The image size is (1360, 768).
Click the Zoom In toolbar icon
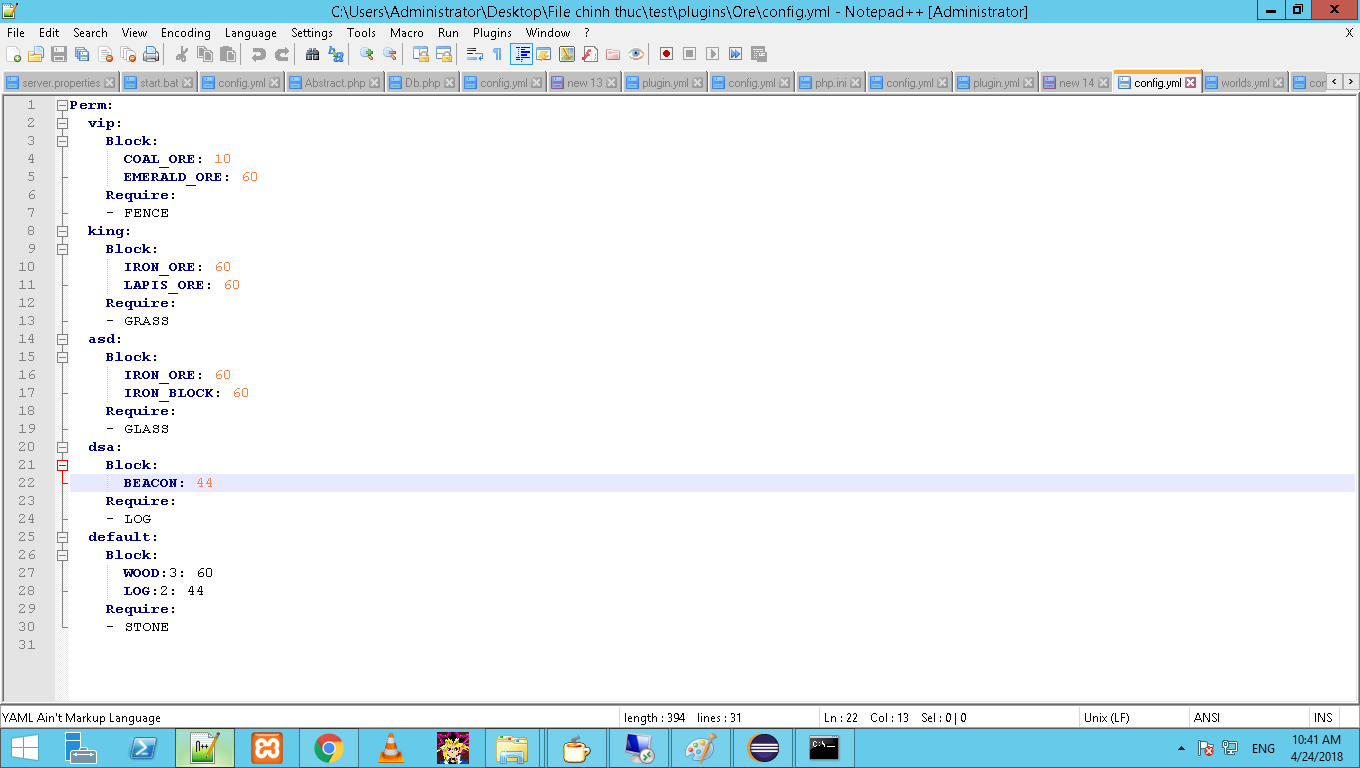click(367, 54)
